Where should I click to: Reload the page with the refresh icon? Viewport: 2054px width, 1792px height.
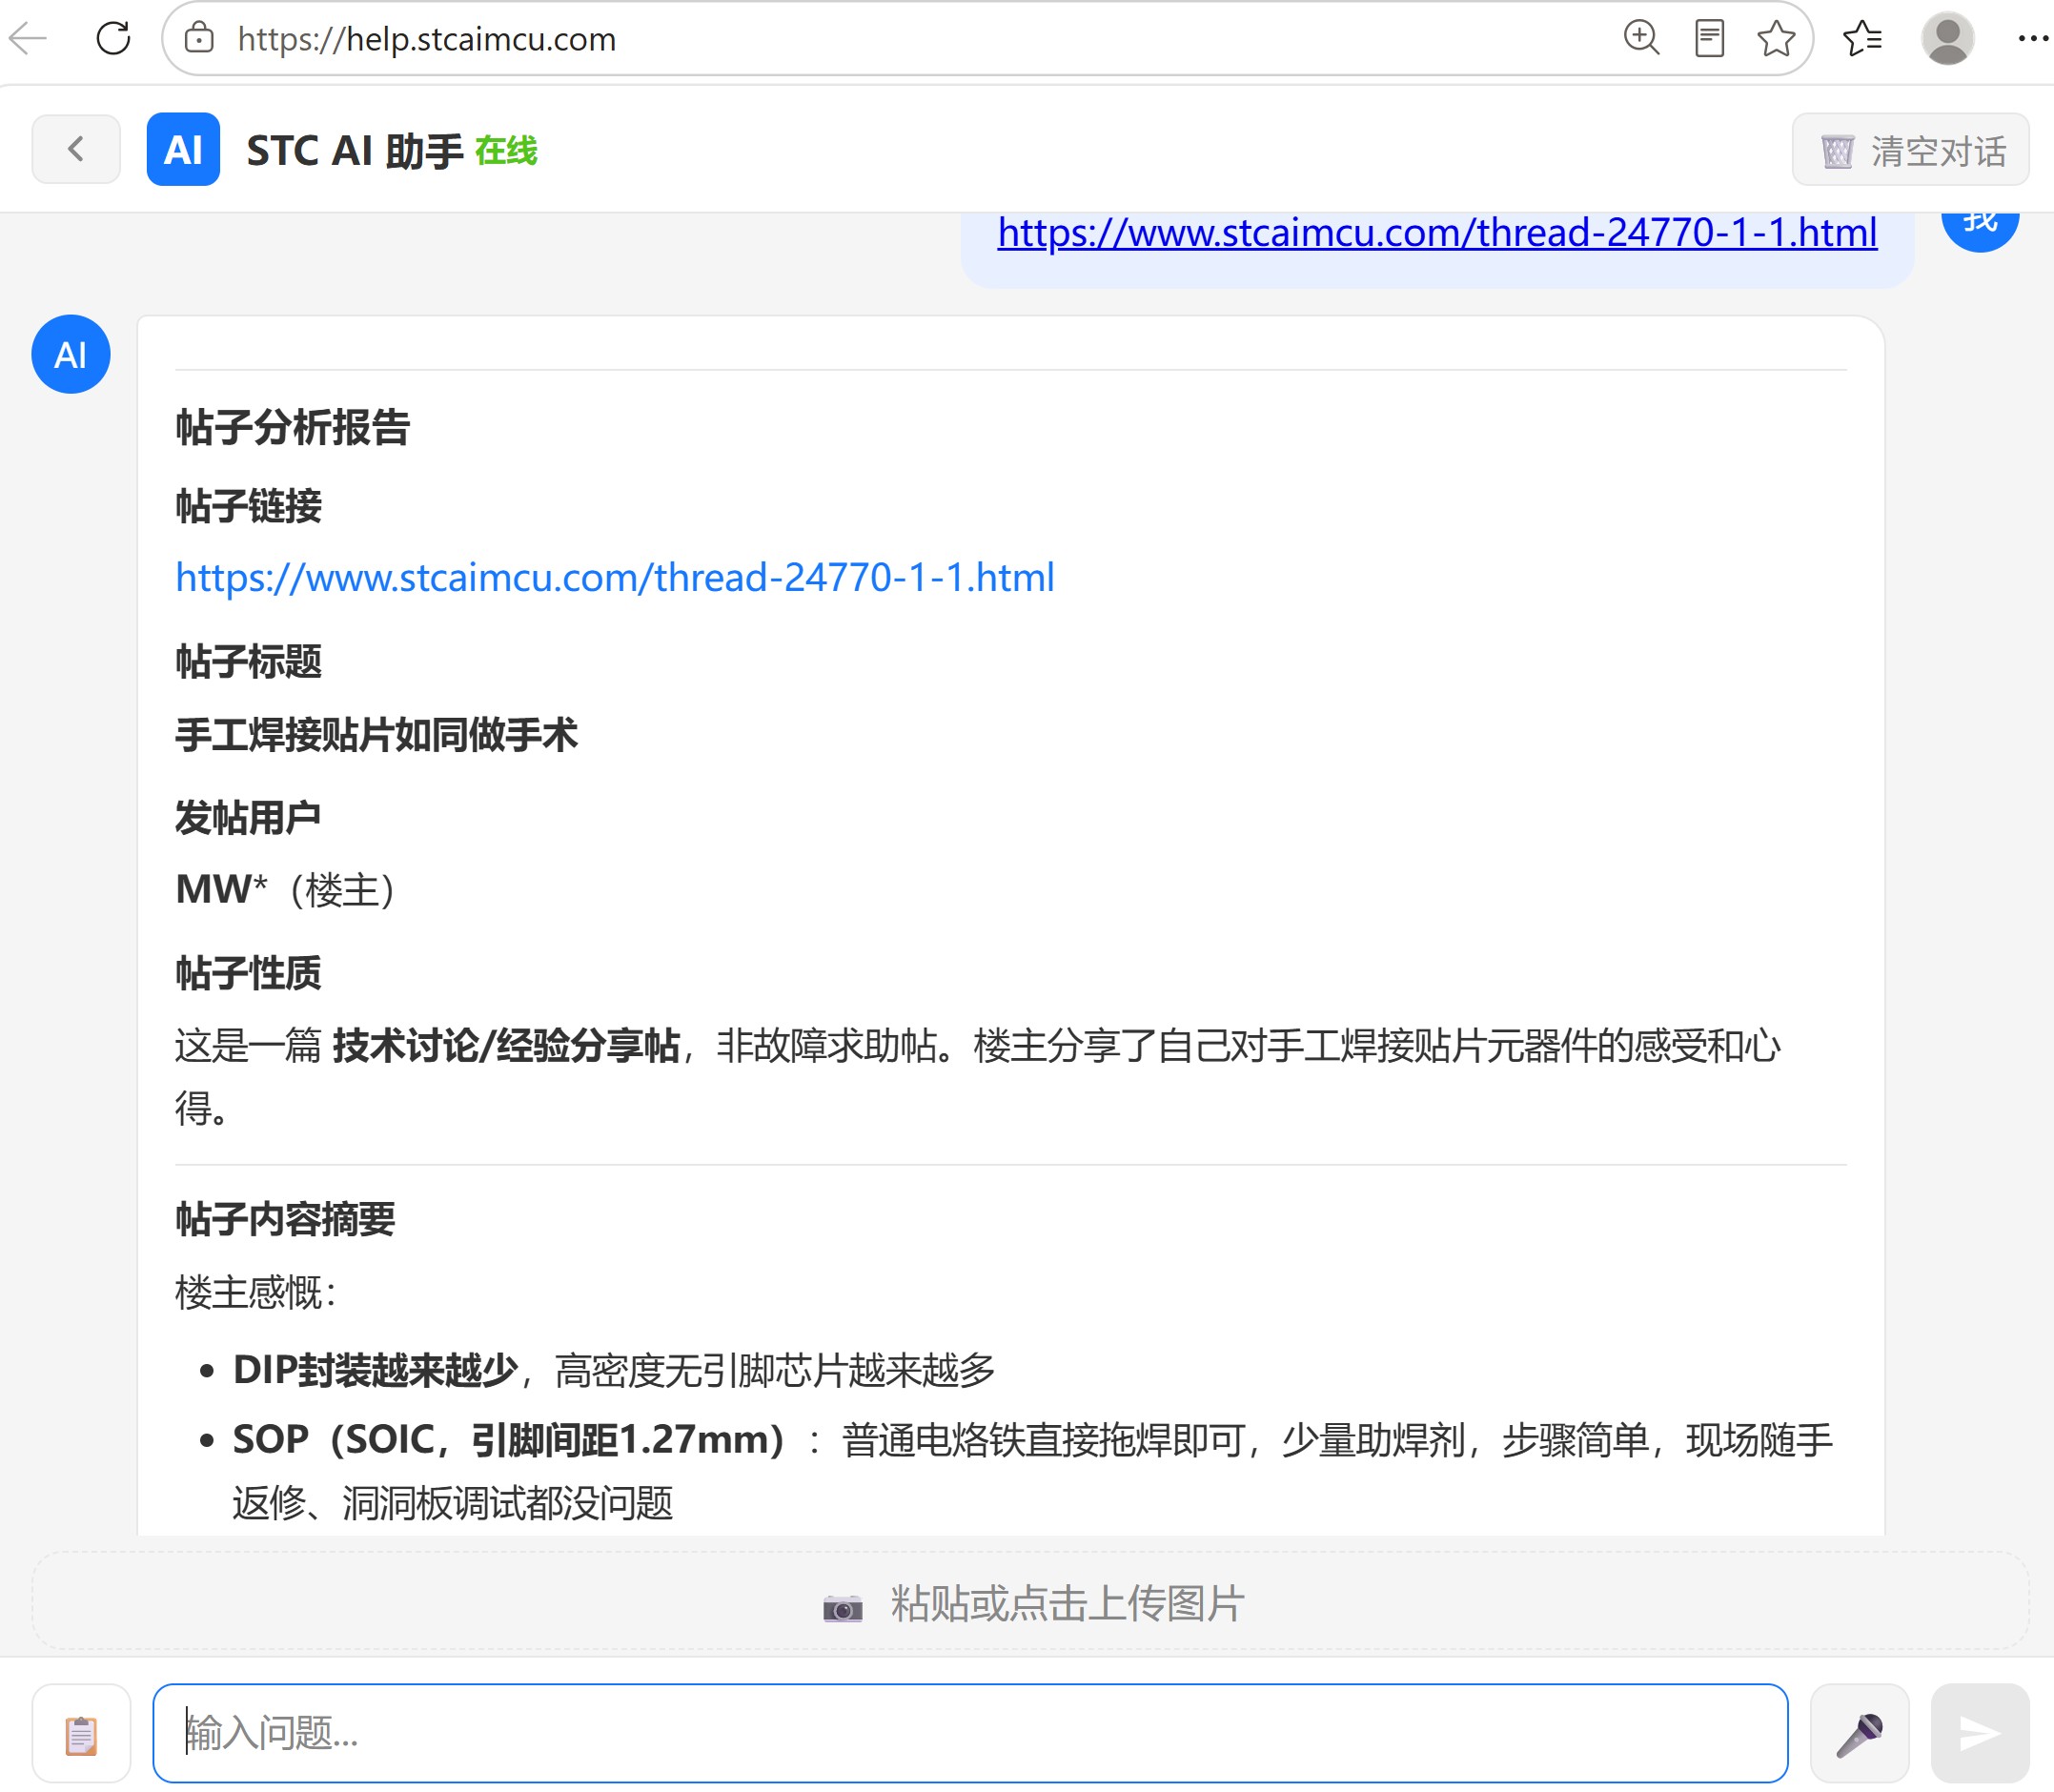(113, 39)
